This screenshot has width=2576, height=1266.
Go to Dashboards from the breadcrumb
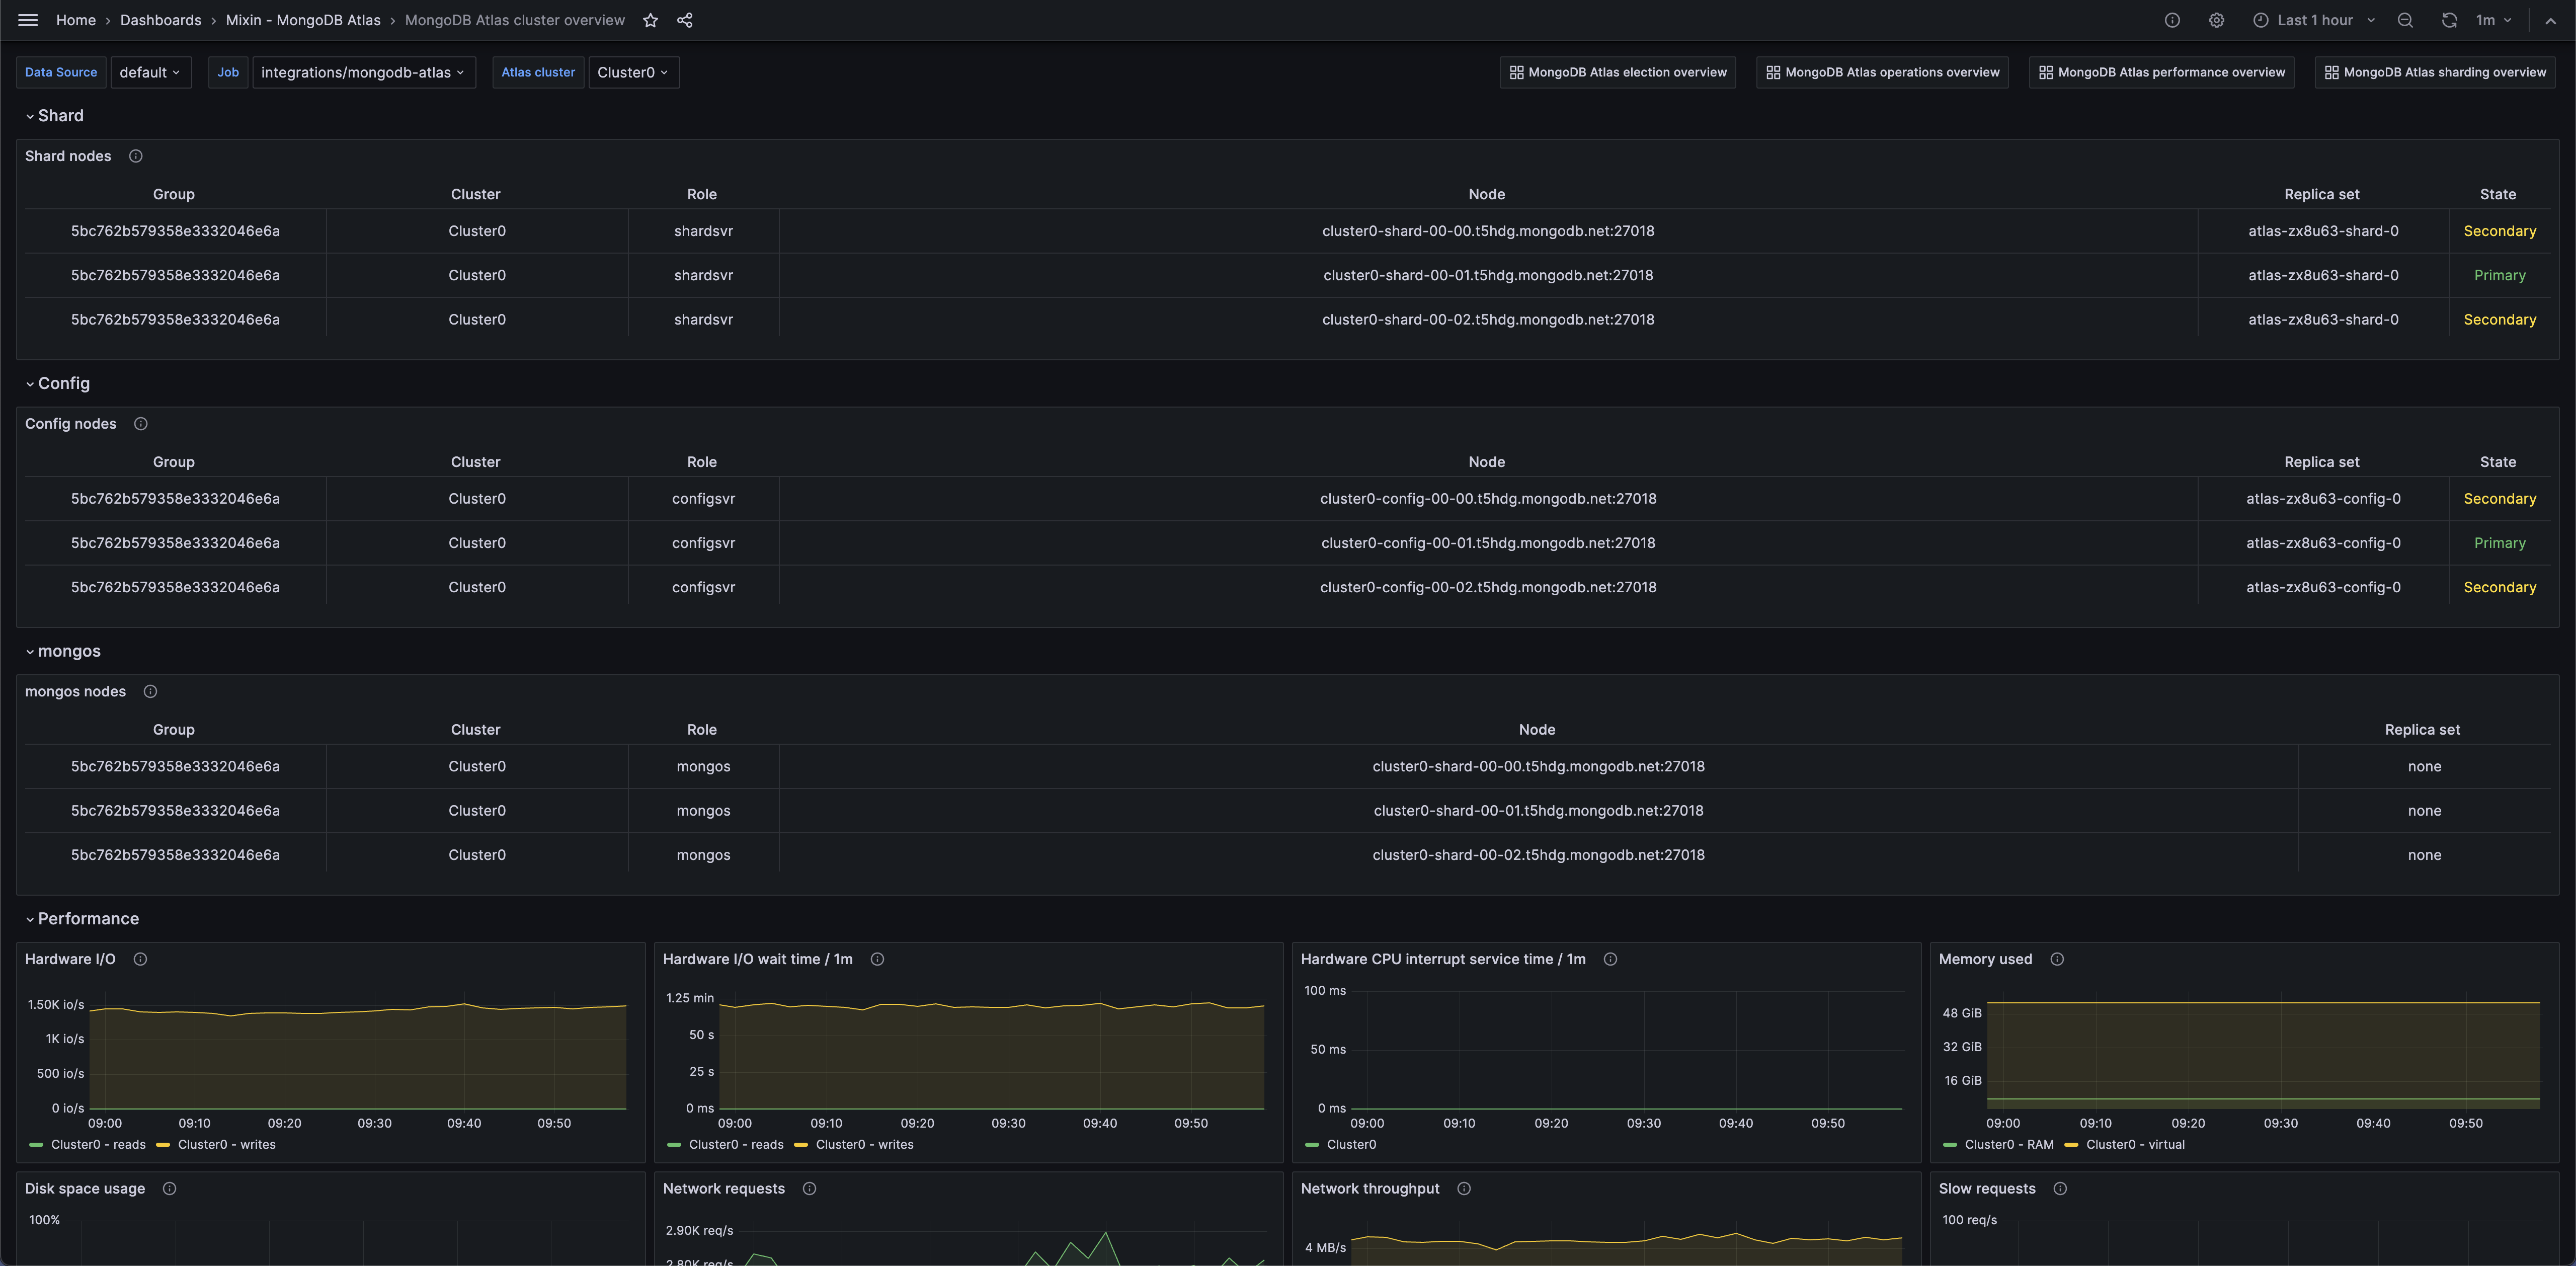pyautogui.click(x=160, y=20)
